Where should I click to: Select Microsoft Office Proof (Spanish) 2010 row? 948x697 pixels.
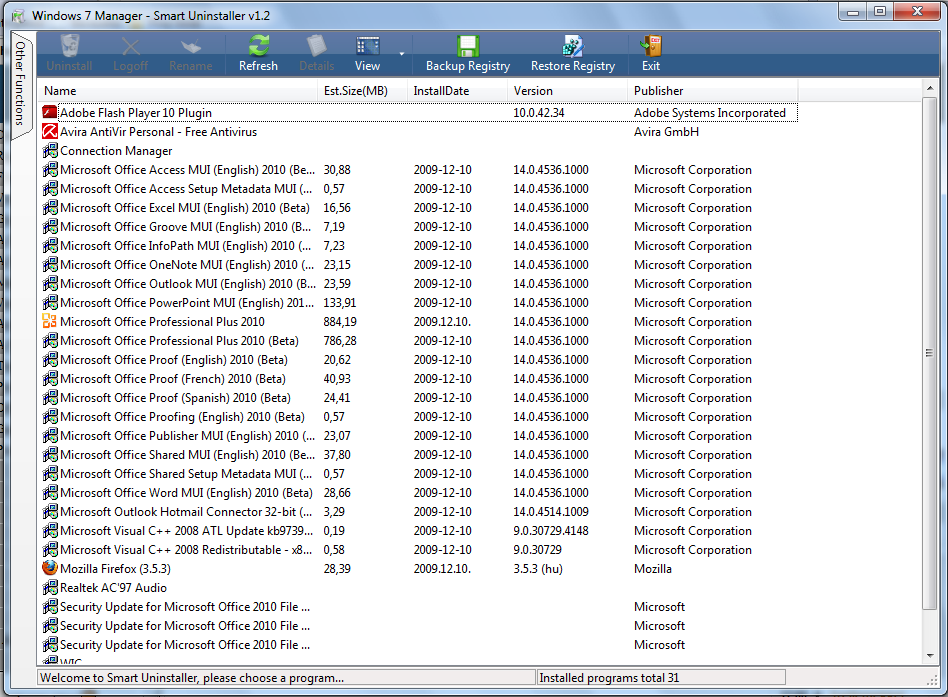click(x=420, y=398)
